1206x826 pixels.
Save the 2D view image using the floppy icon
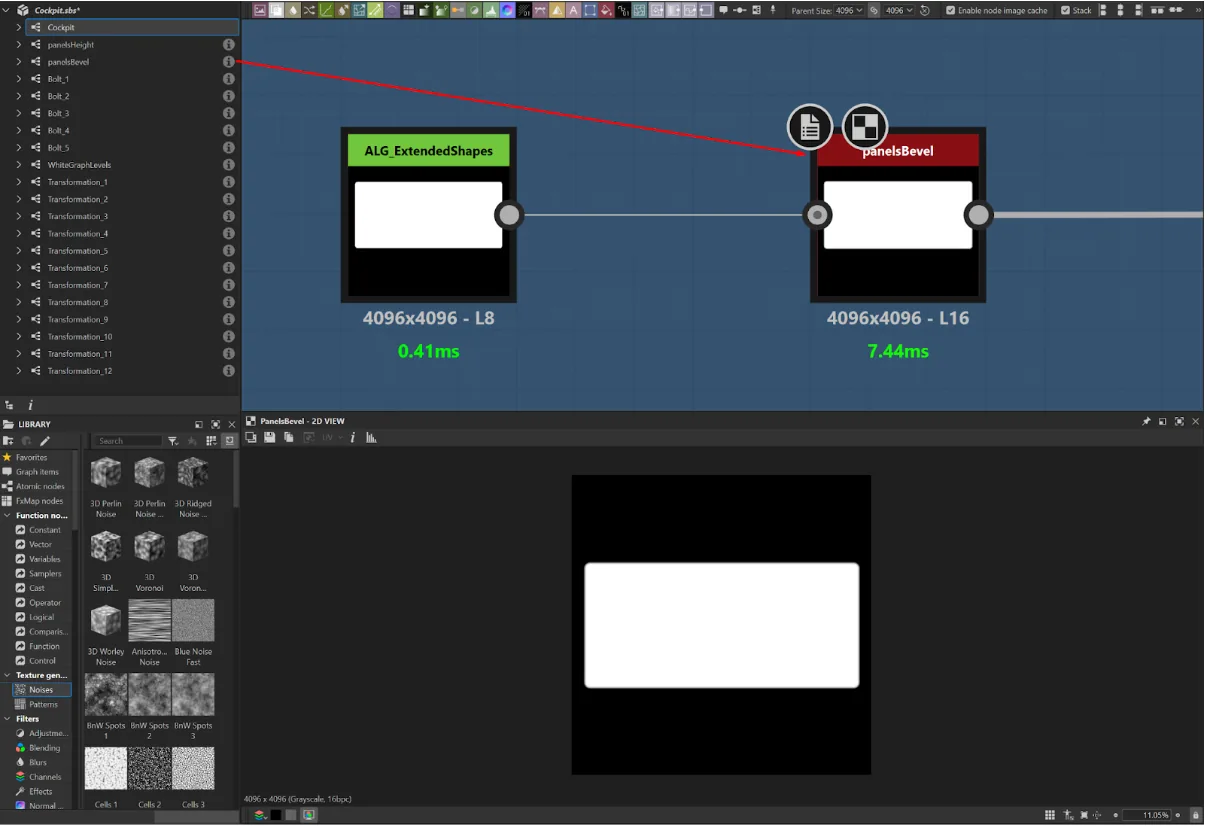[x=270, y=437]
